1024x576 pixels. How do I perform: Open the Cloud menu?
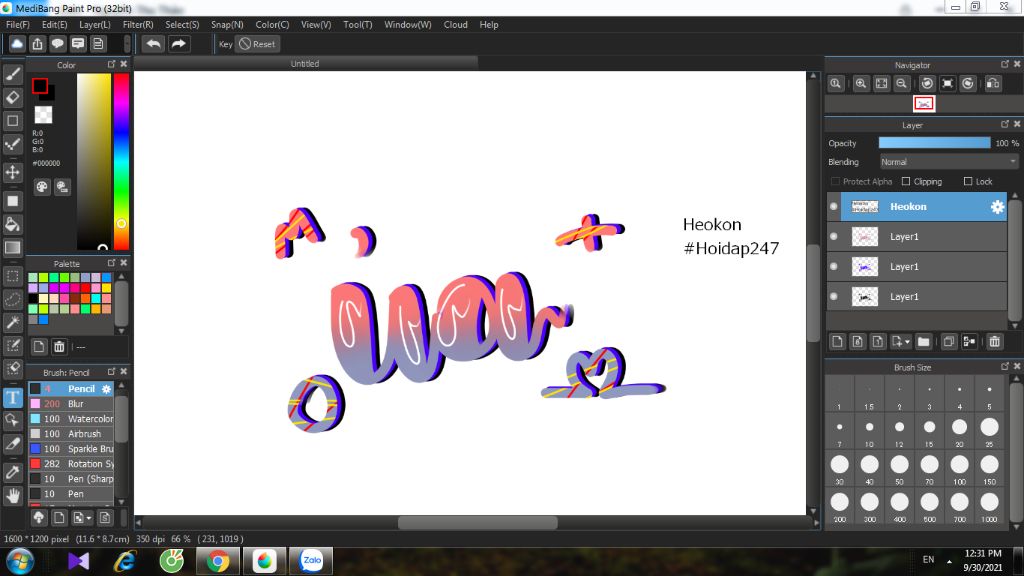(455, 25)
